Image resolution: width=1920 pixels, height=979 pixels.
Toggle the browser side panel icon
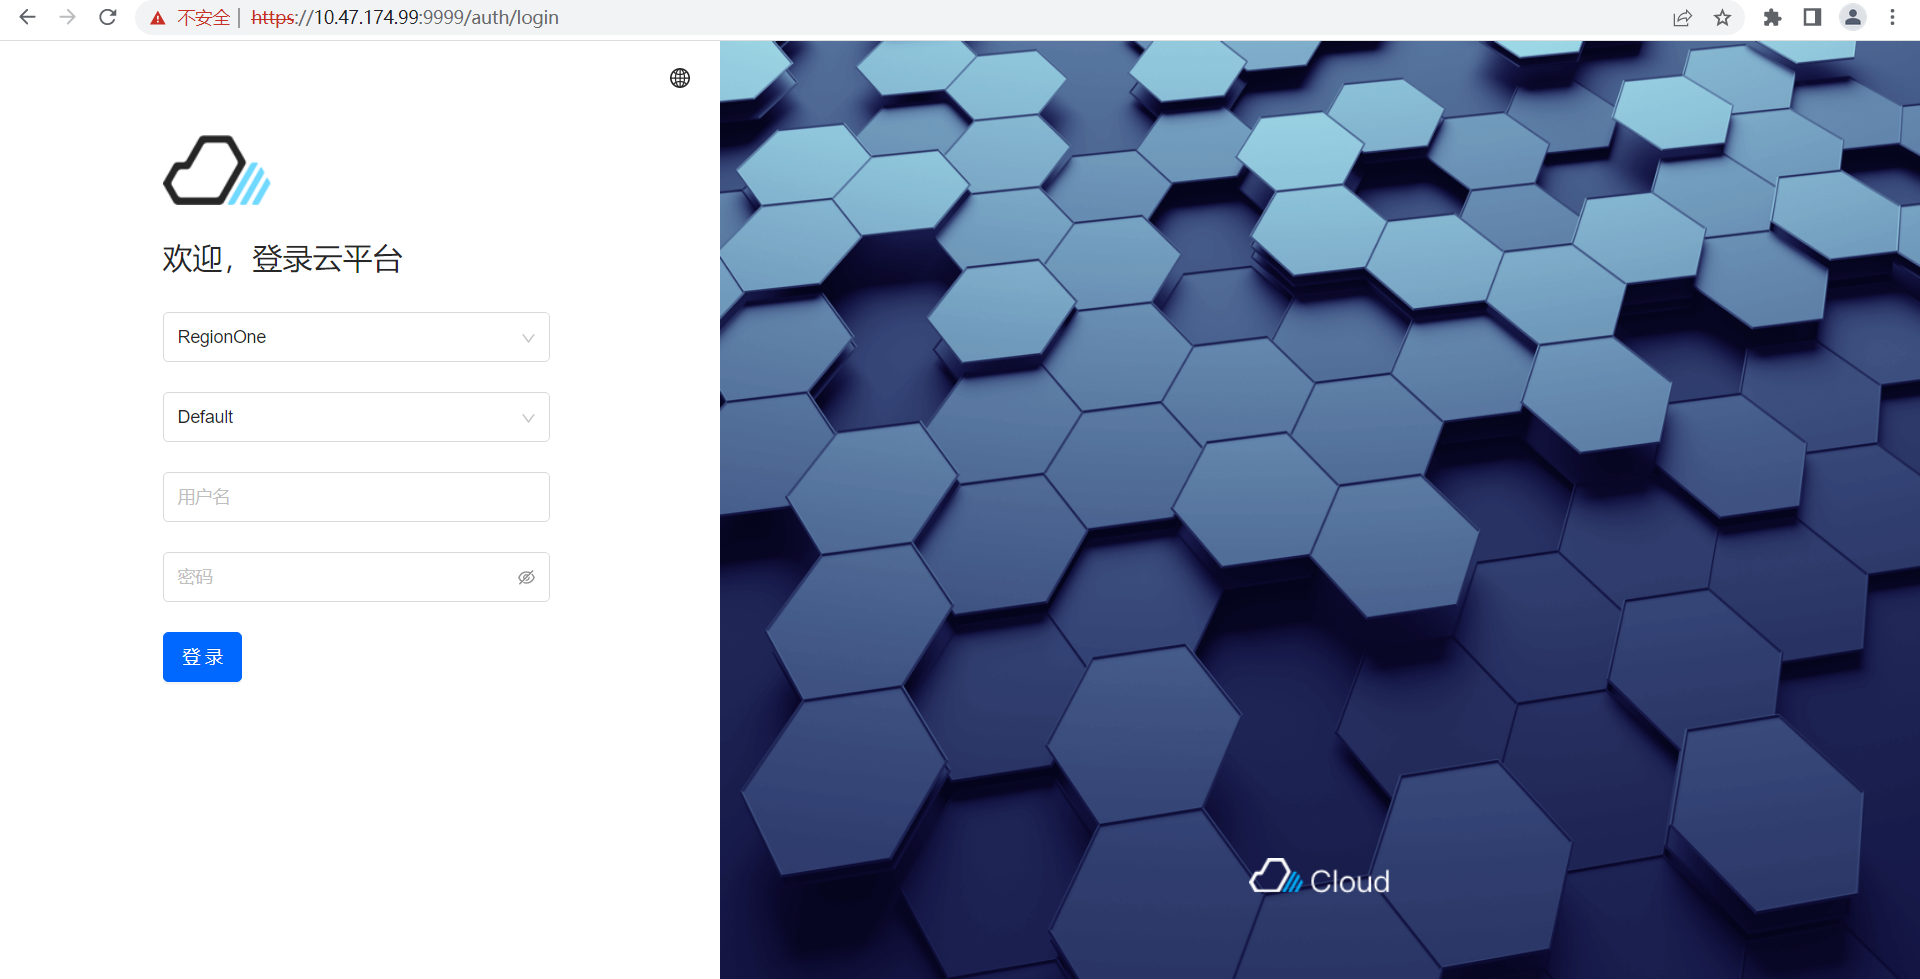pyautogui.click(x=1812, y=17)
